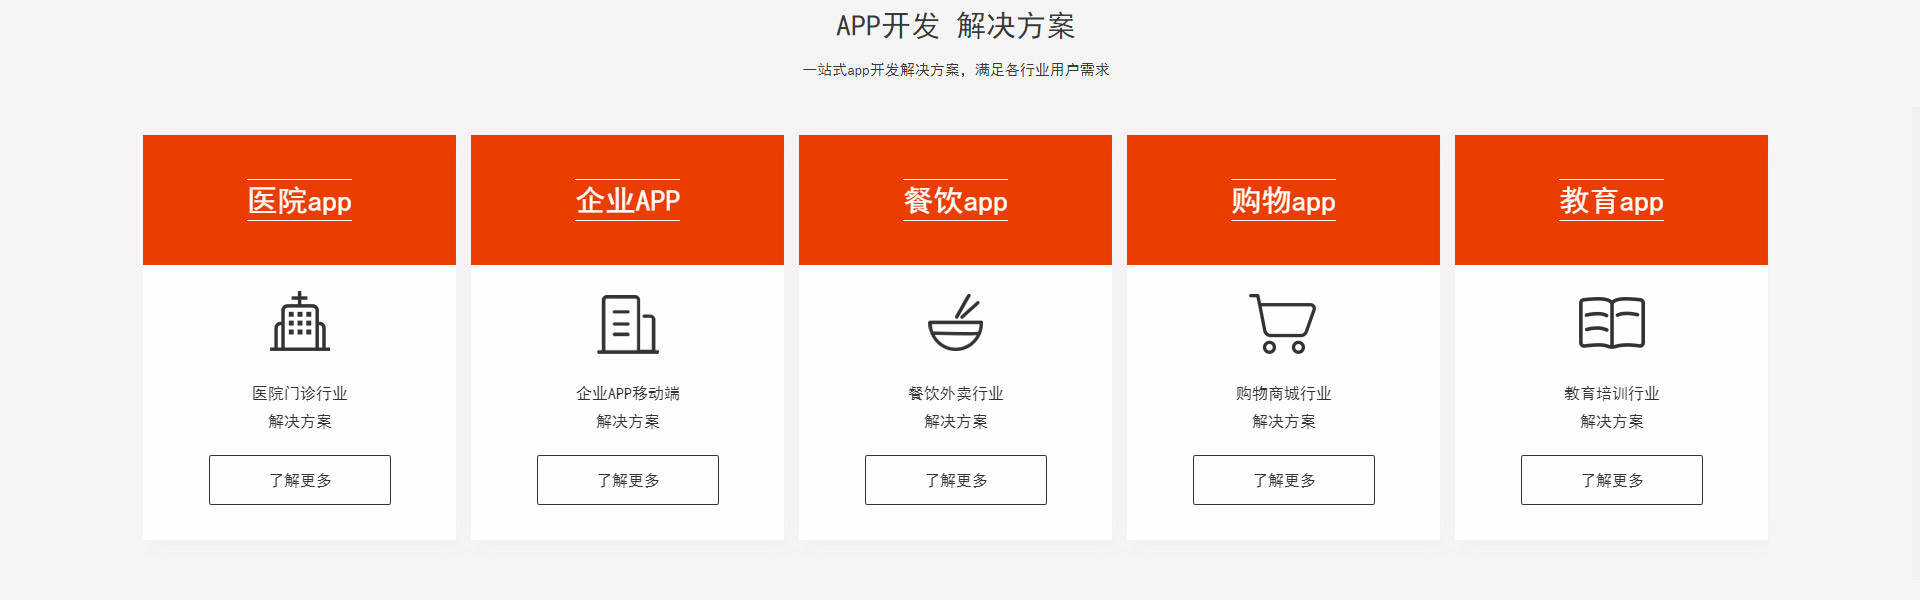Open the 教育app heading link

[1612, 200]
